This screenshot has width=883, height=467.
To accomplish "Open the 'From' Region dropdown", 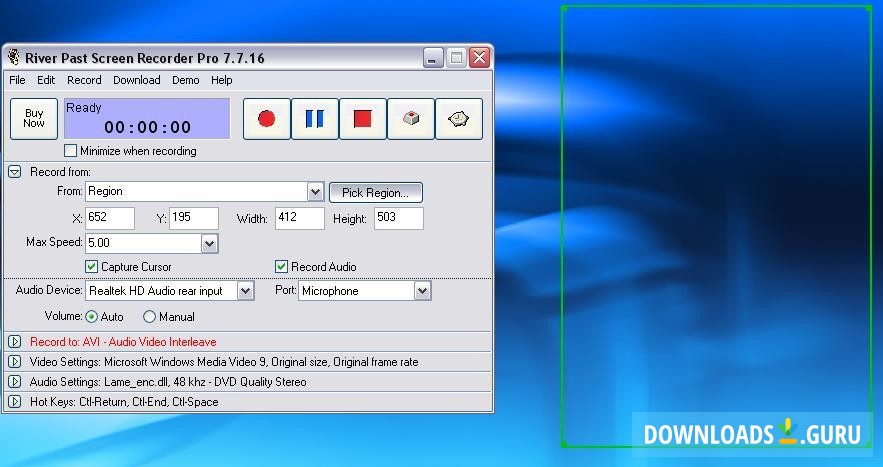I will coord(315,191).
